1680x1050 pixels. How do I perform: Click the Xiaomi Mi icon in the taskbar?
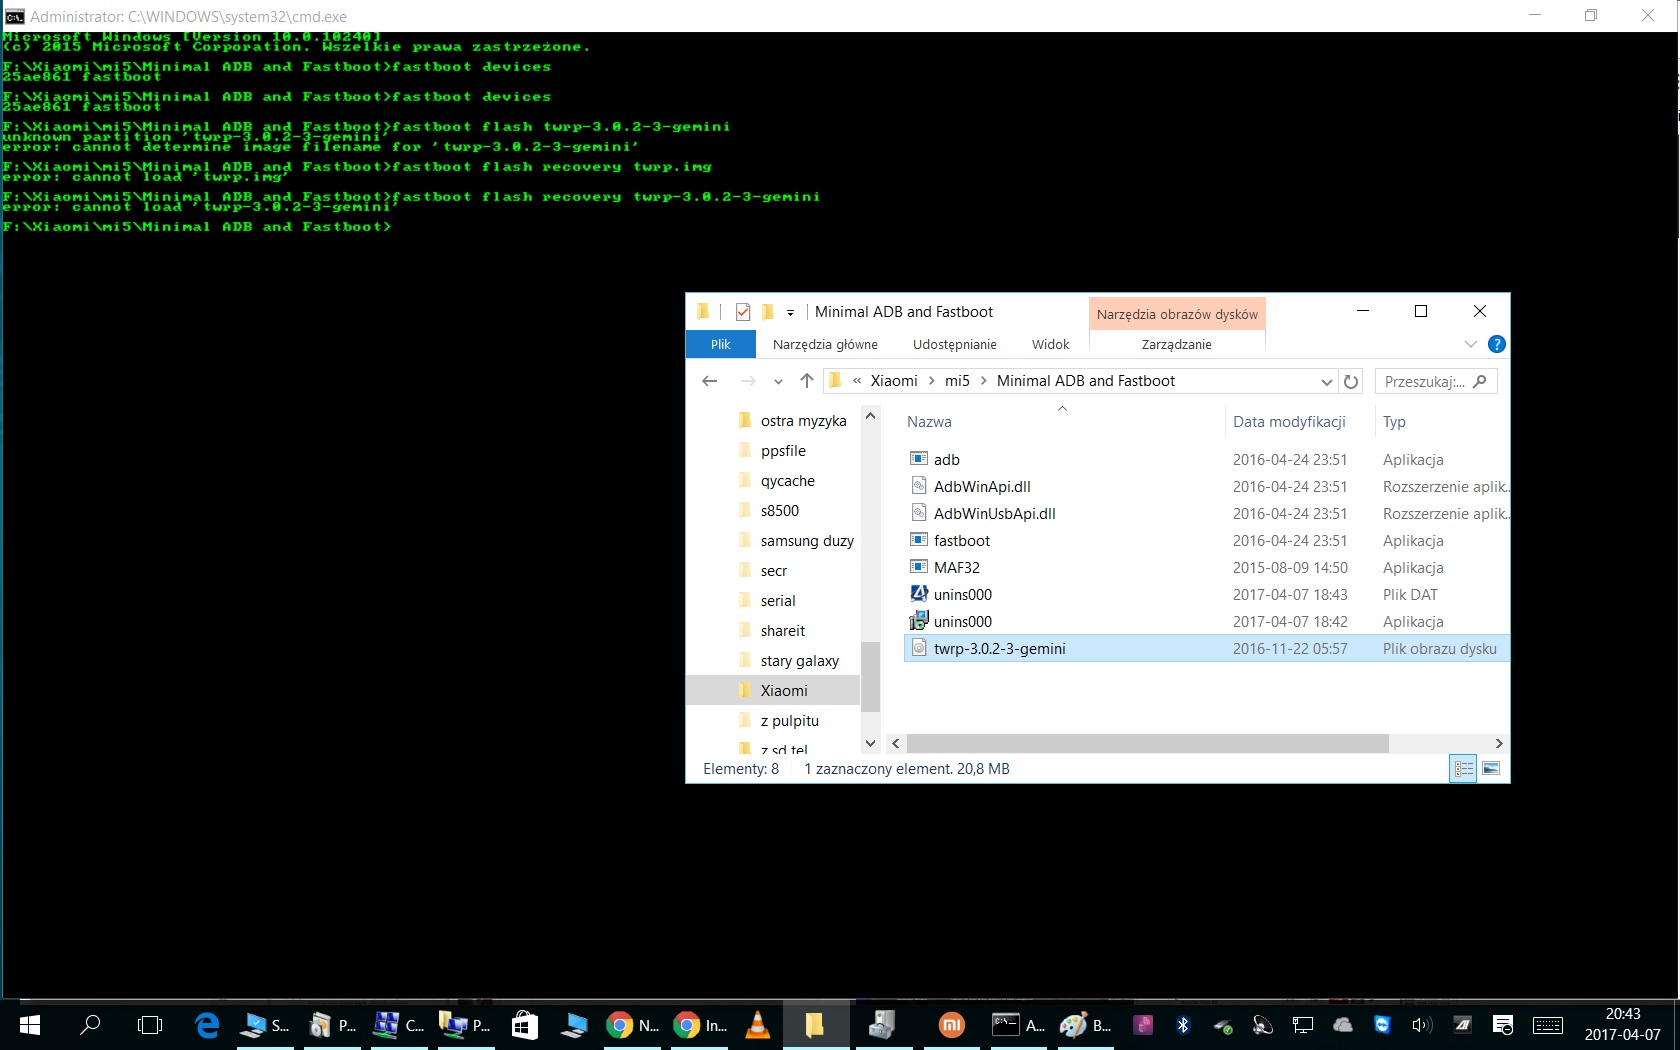pos(951,1025)
